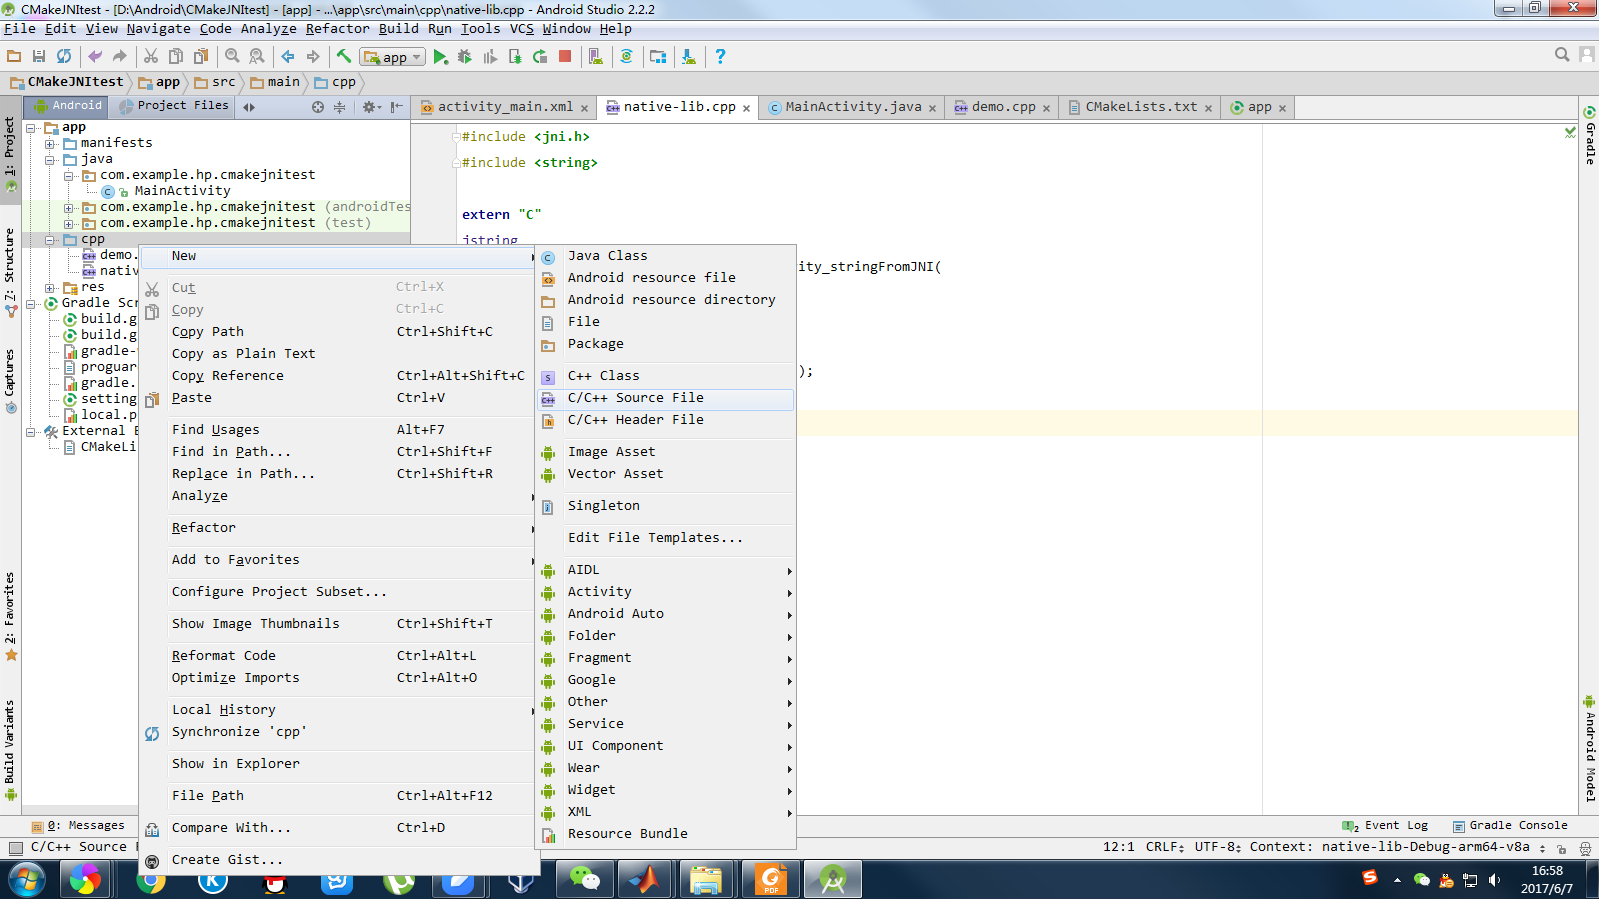This screenshot has width=1599, height=899.
Task: Click the Gradle side panel button
Action: coord(1589,135)
